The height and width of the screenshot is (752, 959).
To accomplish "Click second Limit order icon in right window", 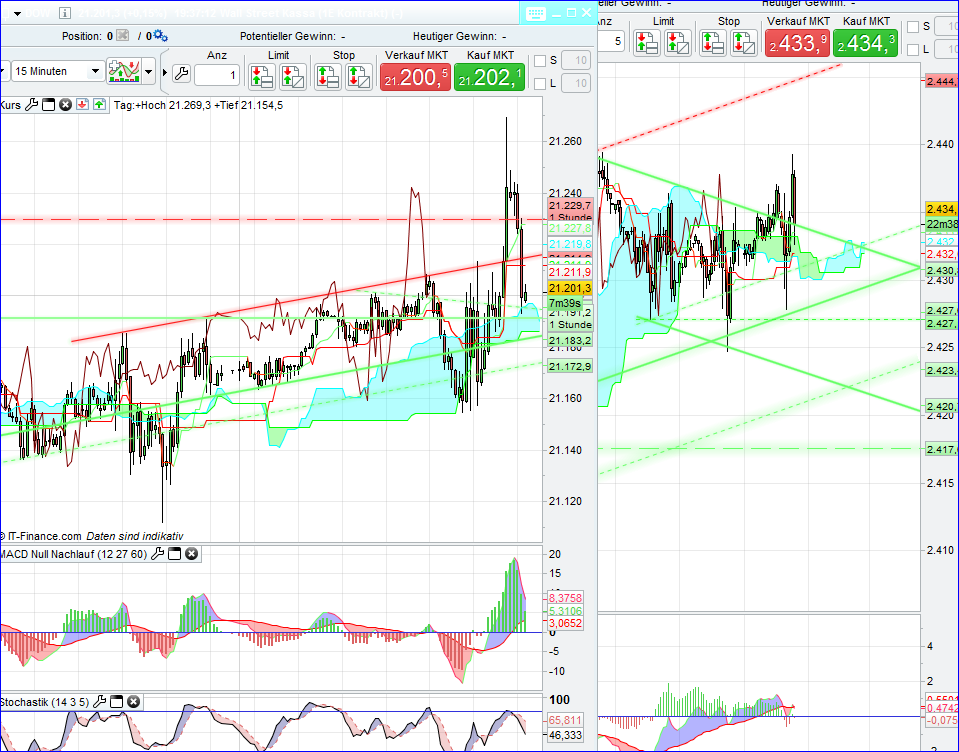I will [x=678, y=43].
